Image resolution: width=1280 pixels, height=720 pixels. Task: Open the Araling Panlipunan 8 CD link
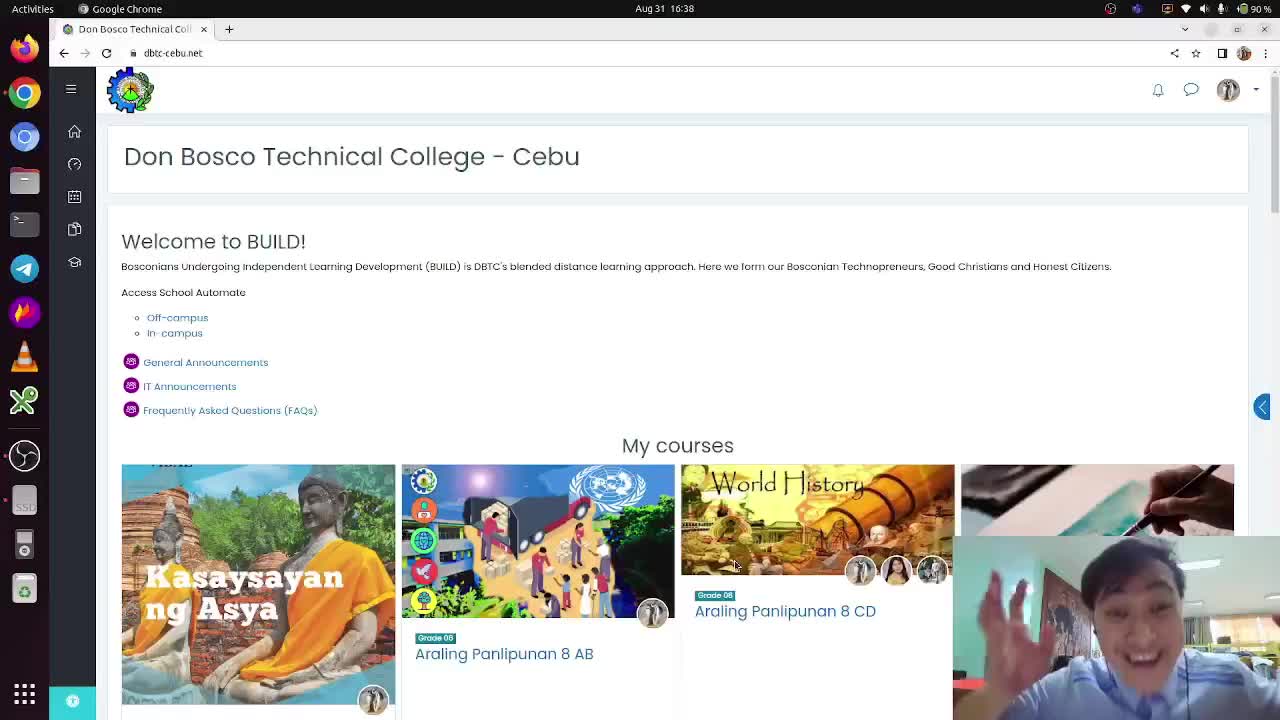[x=785, y=611]
